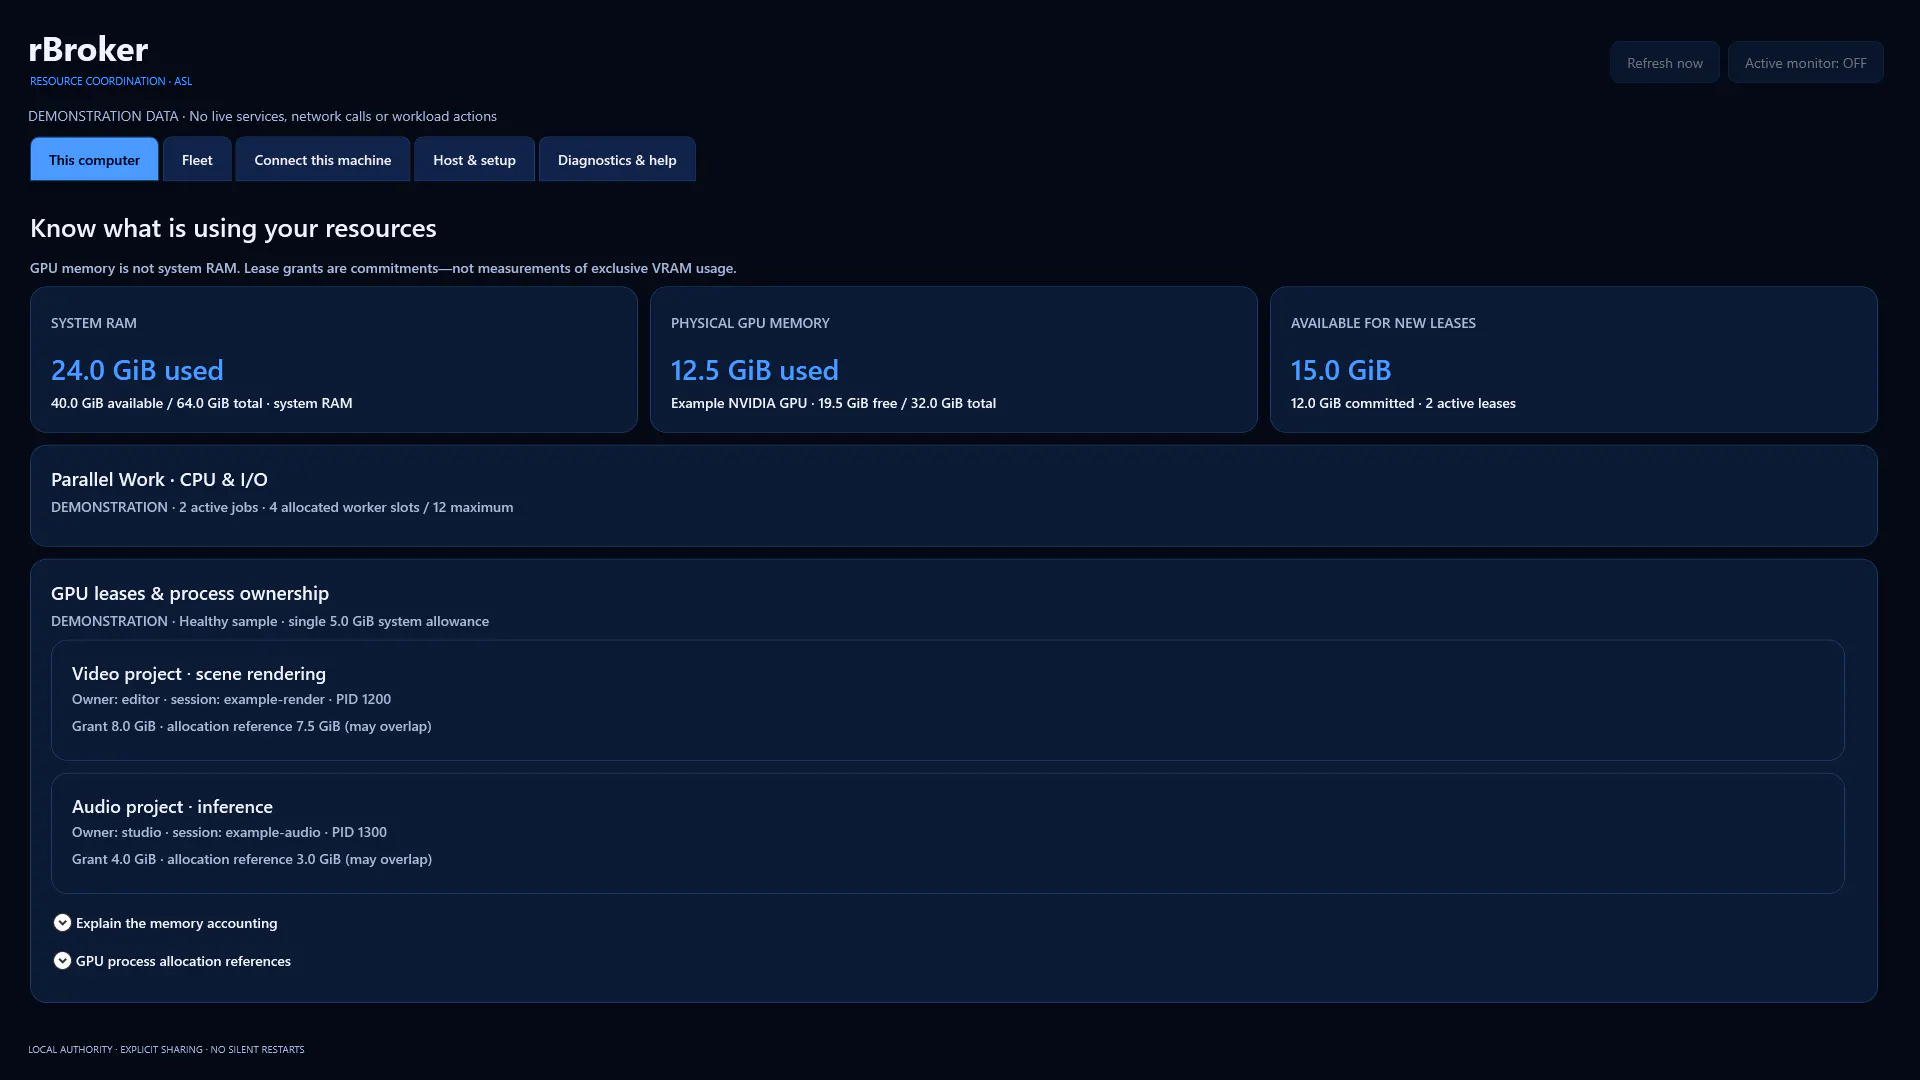1920x1080 pixels.
Task: Click 'Example NVIDIA GPU · 19.5 GiB free' text
Action: 784,403
